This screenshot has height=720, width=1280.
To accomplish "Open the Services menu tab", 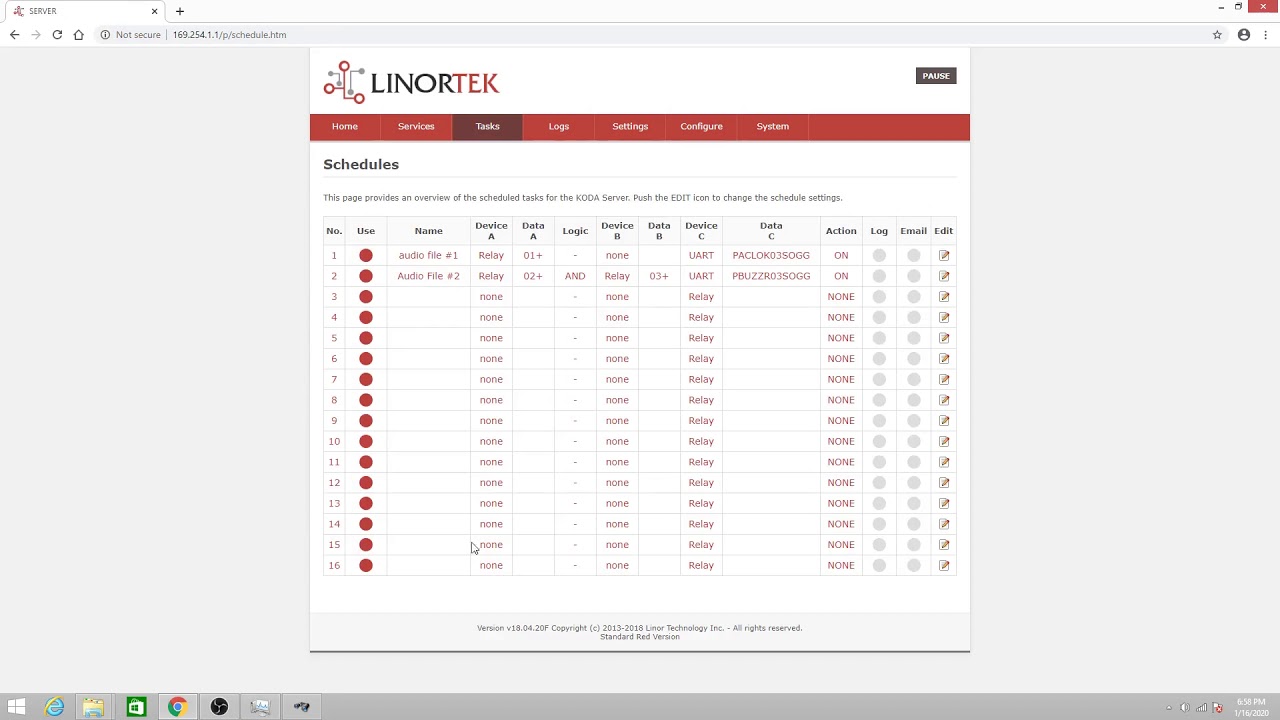I will [x=416, y=127].
